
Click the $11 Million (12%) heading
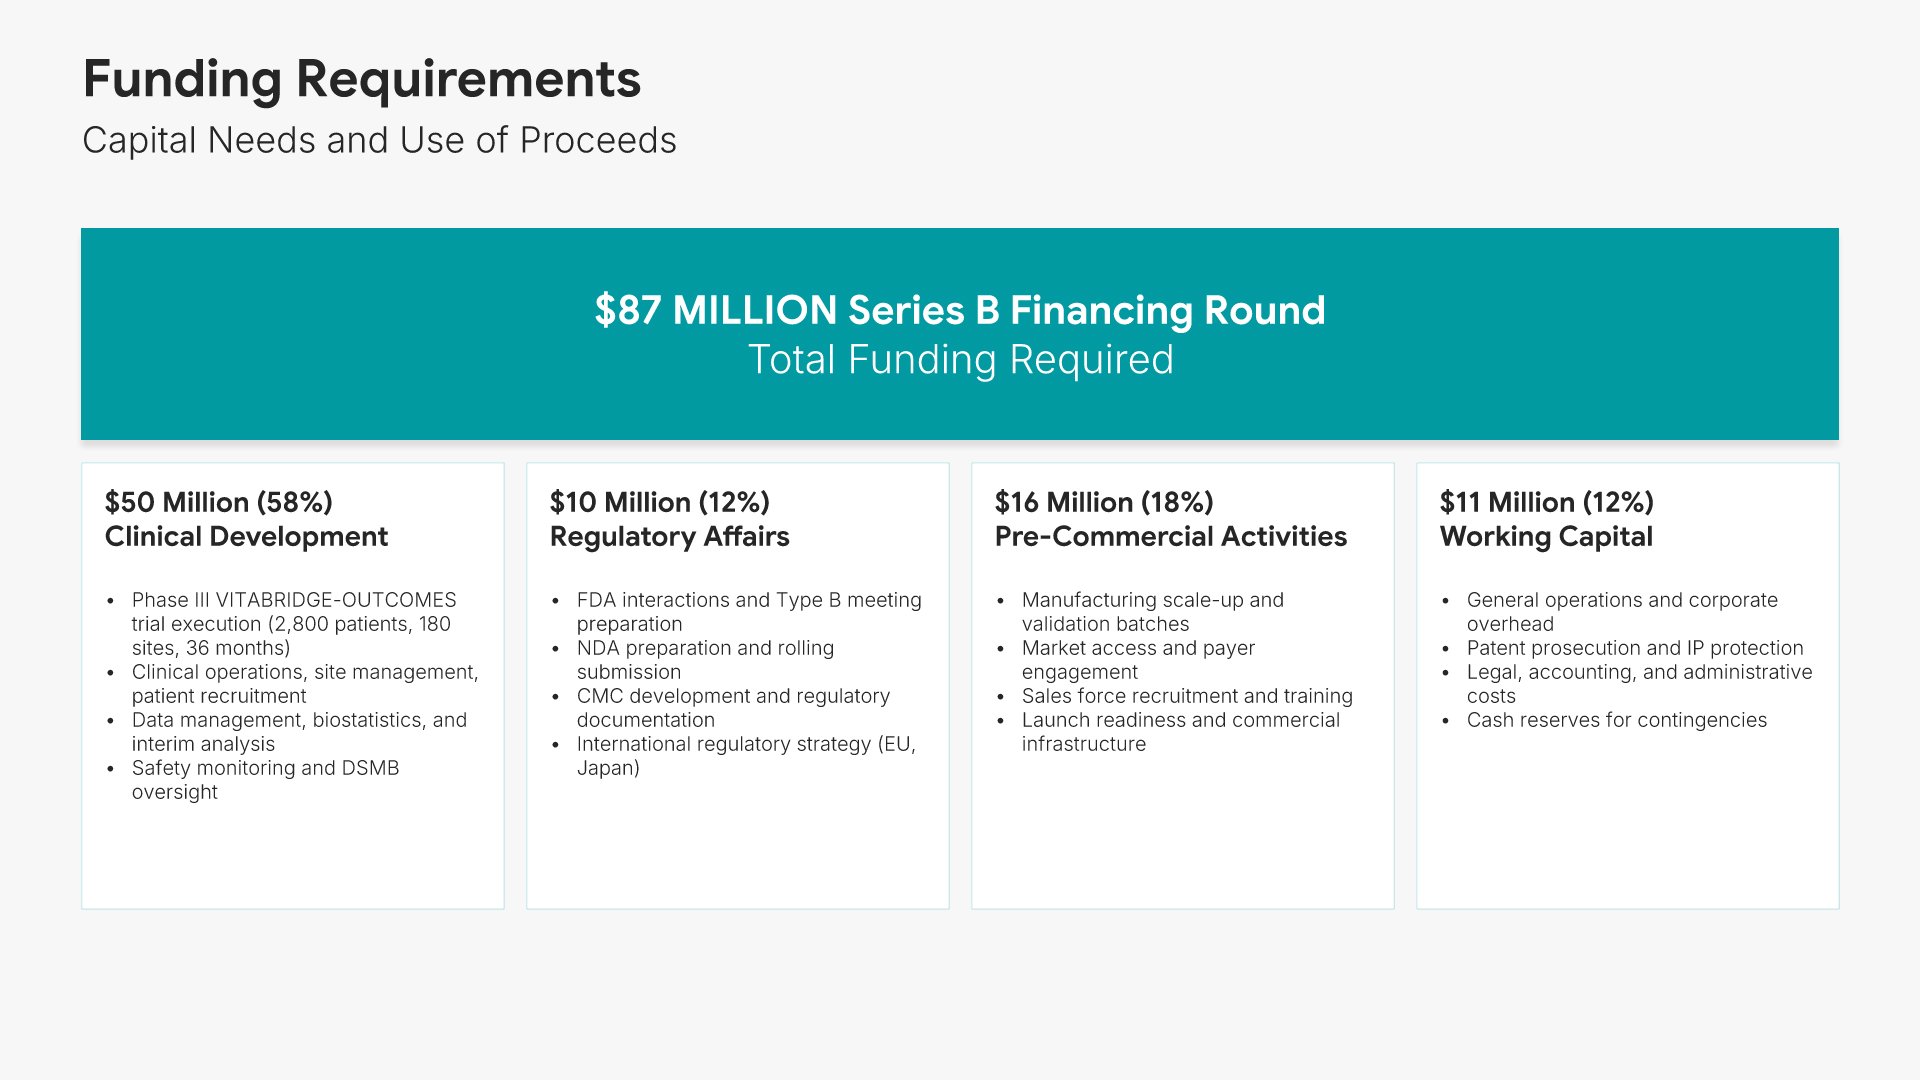(x=1546, y=502)
